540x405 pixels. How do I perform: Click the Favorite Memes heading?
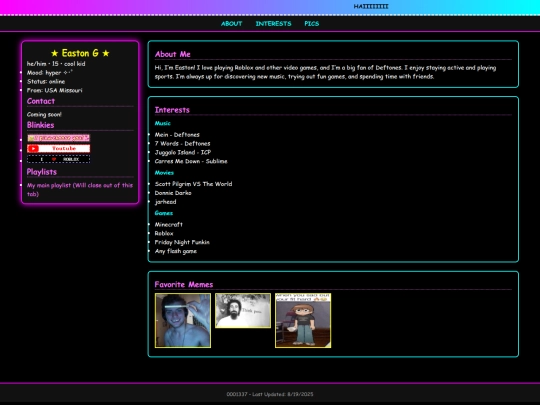click(x=184, y=284)
